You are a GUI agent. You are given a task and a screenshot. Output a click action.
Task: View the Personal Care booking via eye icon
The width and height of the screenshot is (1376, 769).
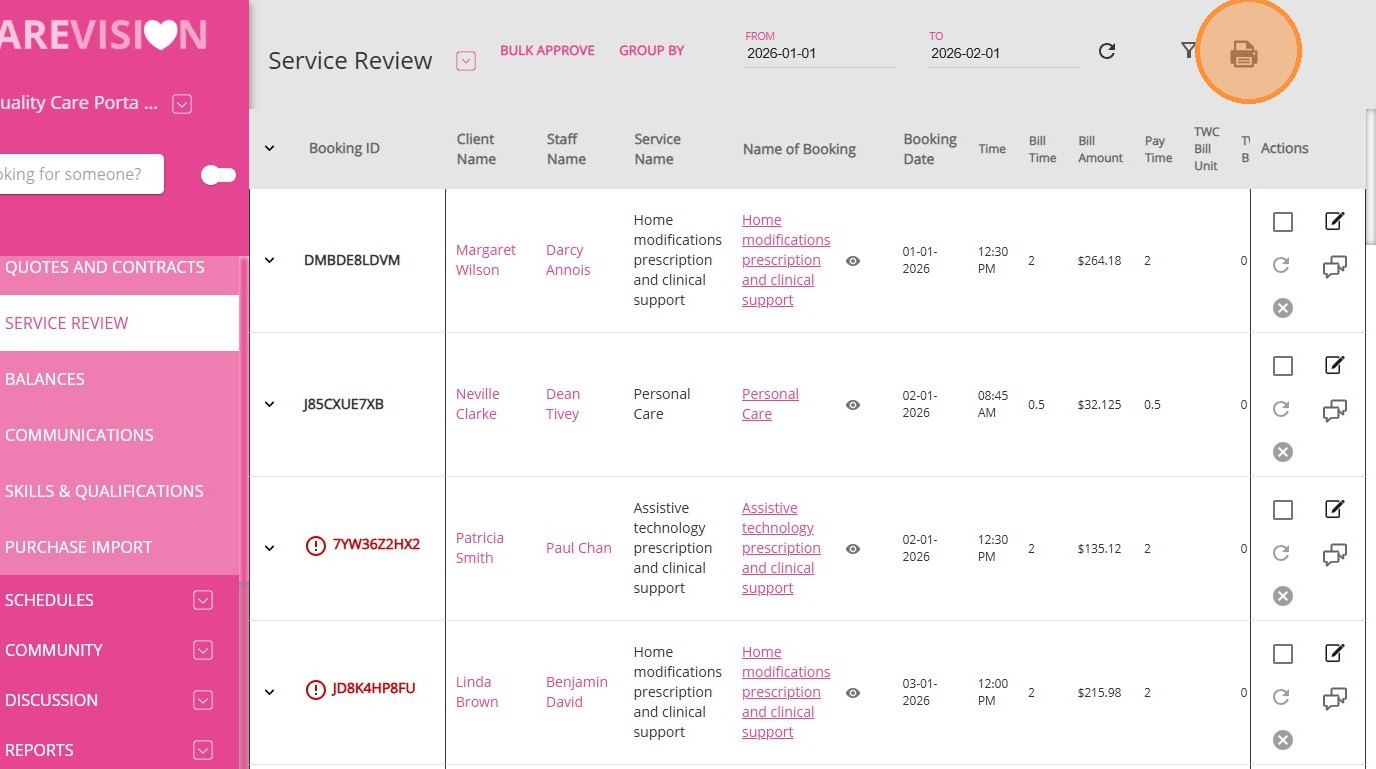tap(853, 405)
